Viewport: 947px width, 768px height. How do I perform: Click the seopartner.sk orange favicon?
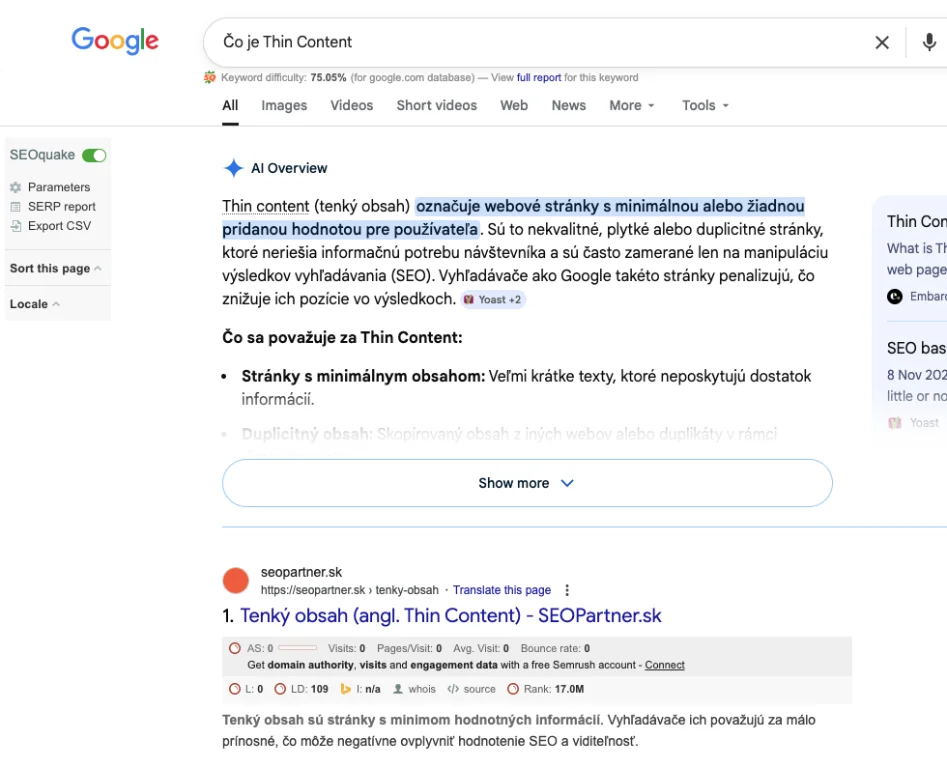pos(235,580)
